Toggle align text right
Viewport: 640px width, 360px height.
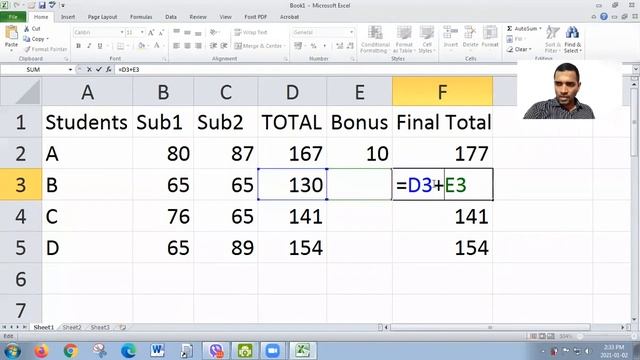tap(198, 46)
